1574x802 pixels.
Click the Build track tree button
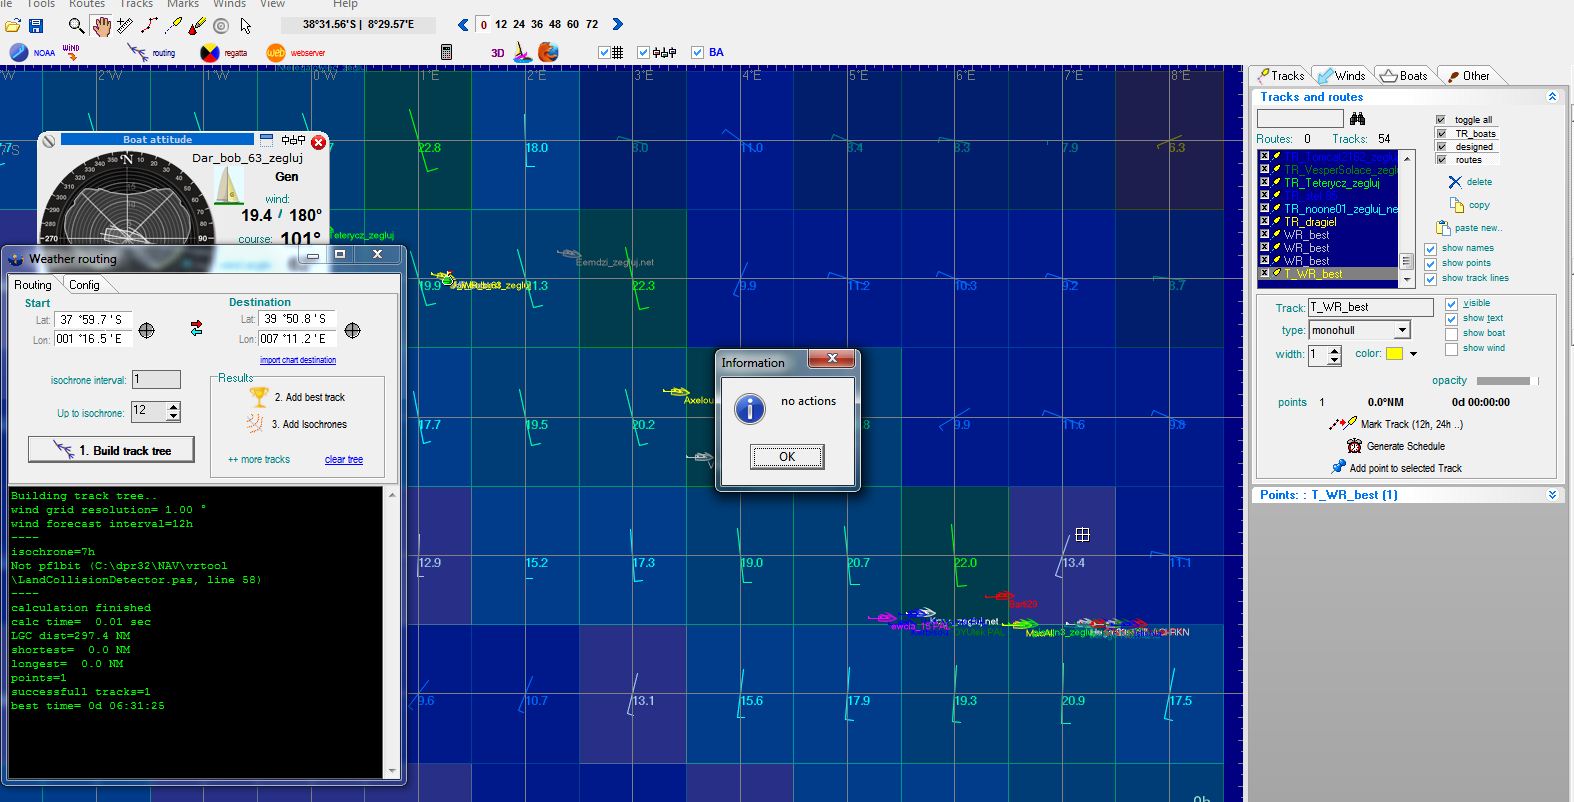click(111, 450)
